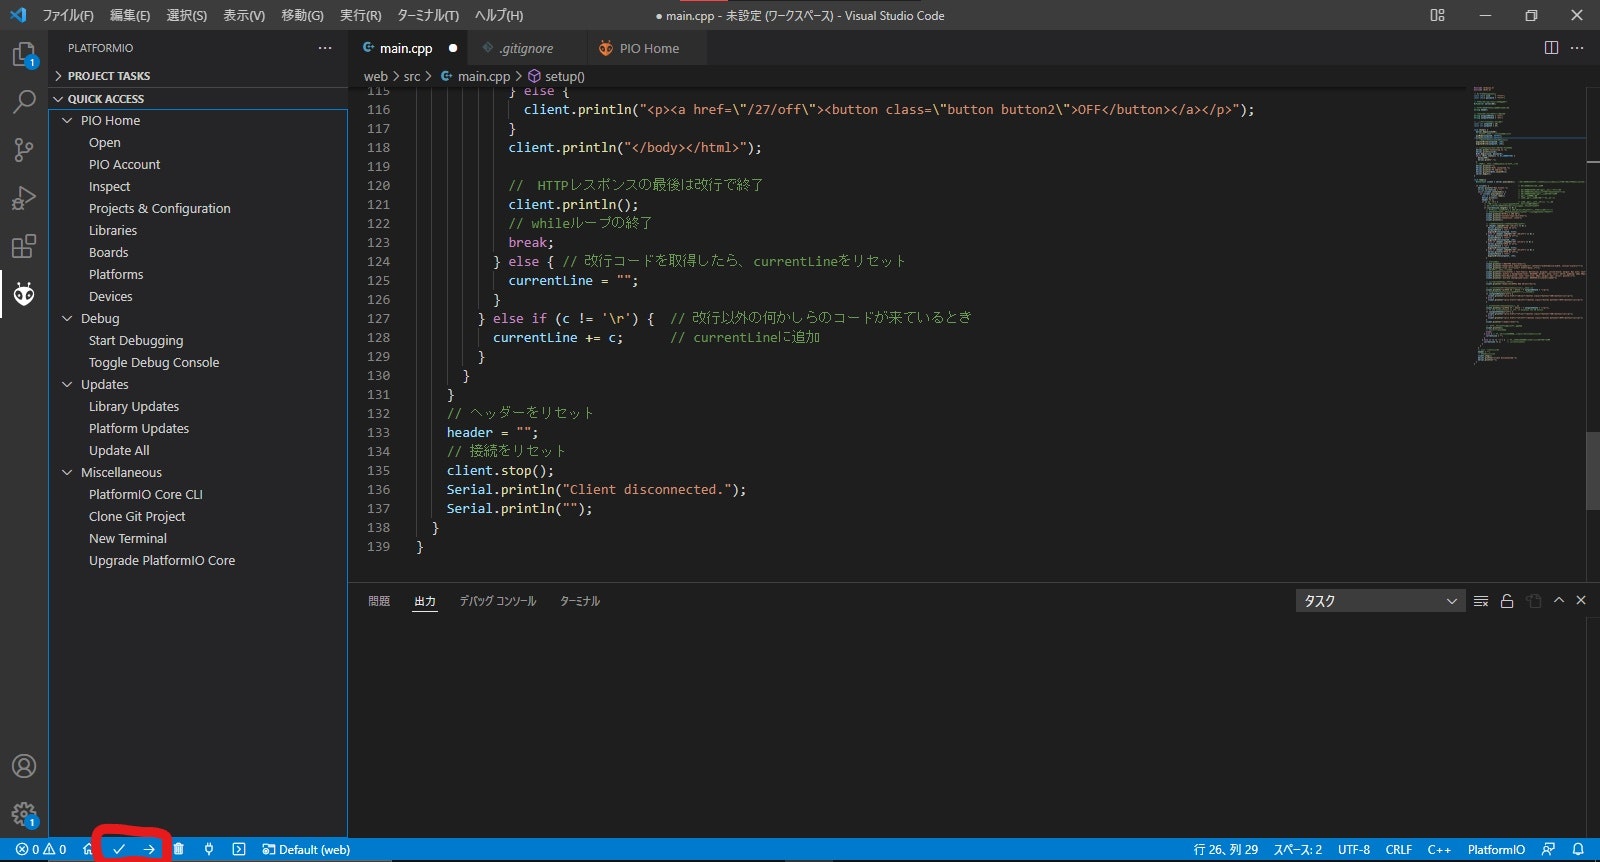Toggle the split editor layout button
Viewport: 1600px width, 862px height.
point(1551,48)
